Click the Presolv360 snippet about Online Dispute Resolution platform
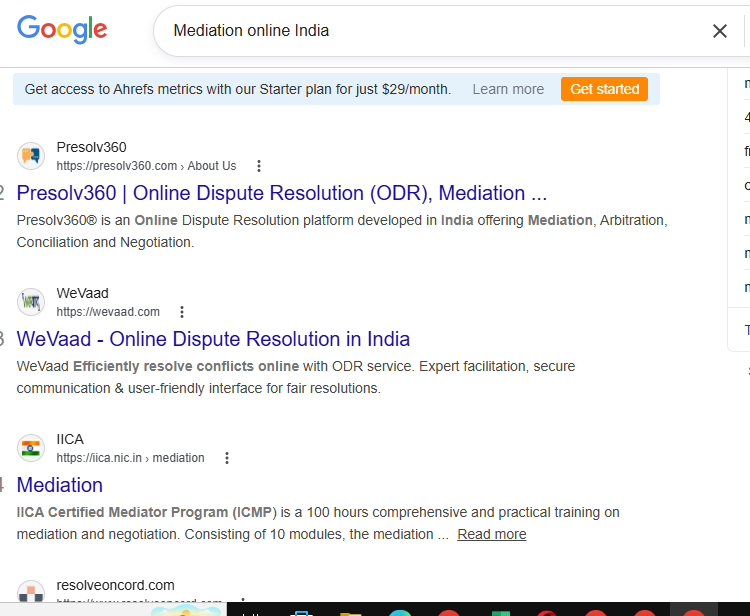The width and height of the screenshot is (750, 616). point(342,231)
